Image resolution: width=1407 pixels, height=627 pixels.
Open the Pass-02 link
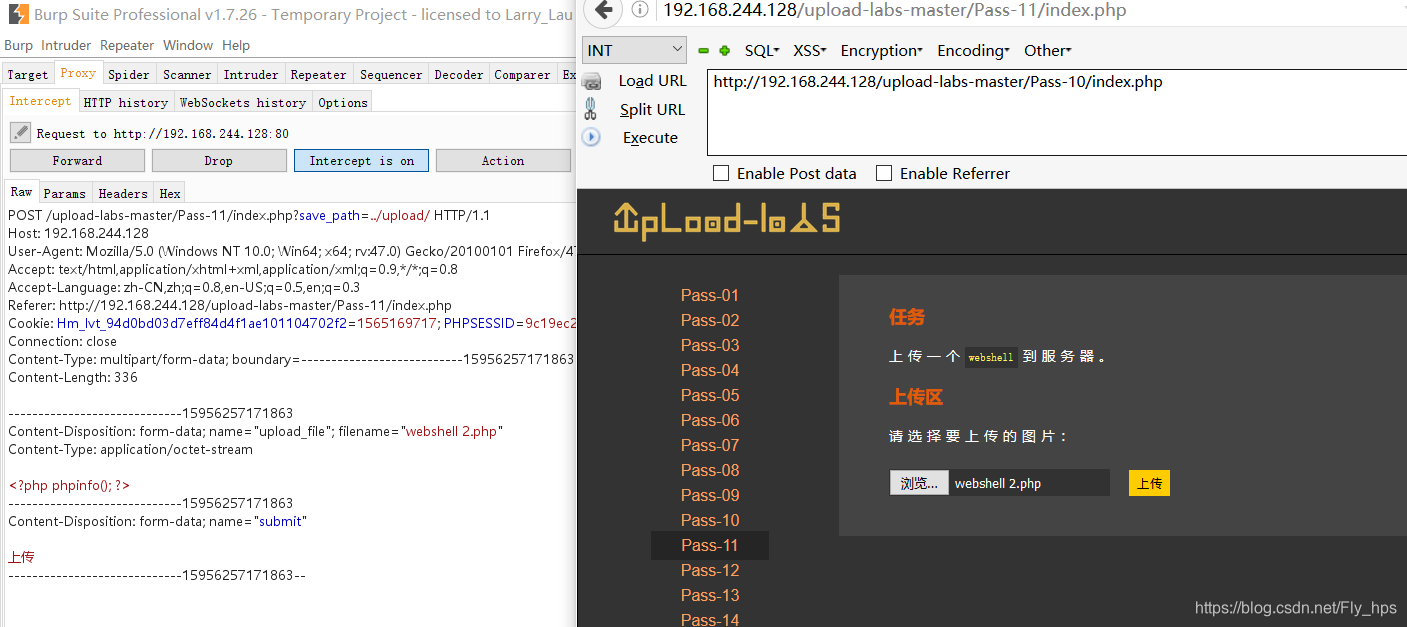coord(710,320)
